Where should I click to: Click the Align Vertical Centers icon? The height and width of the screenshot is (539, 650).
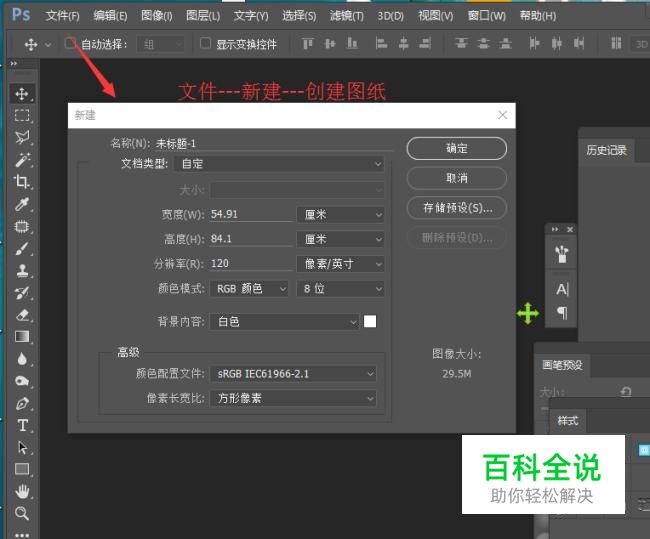(330, 43)
